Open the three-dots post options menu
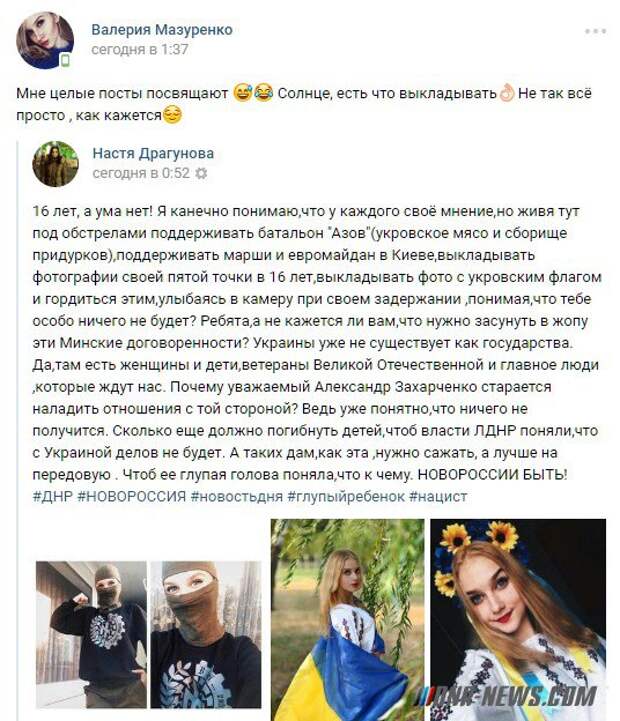The height and width of the screenshot is (721, 620). pyautogui.click(x=596, y=31)
